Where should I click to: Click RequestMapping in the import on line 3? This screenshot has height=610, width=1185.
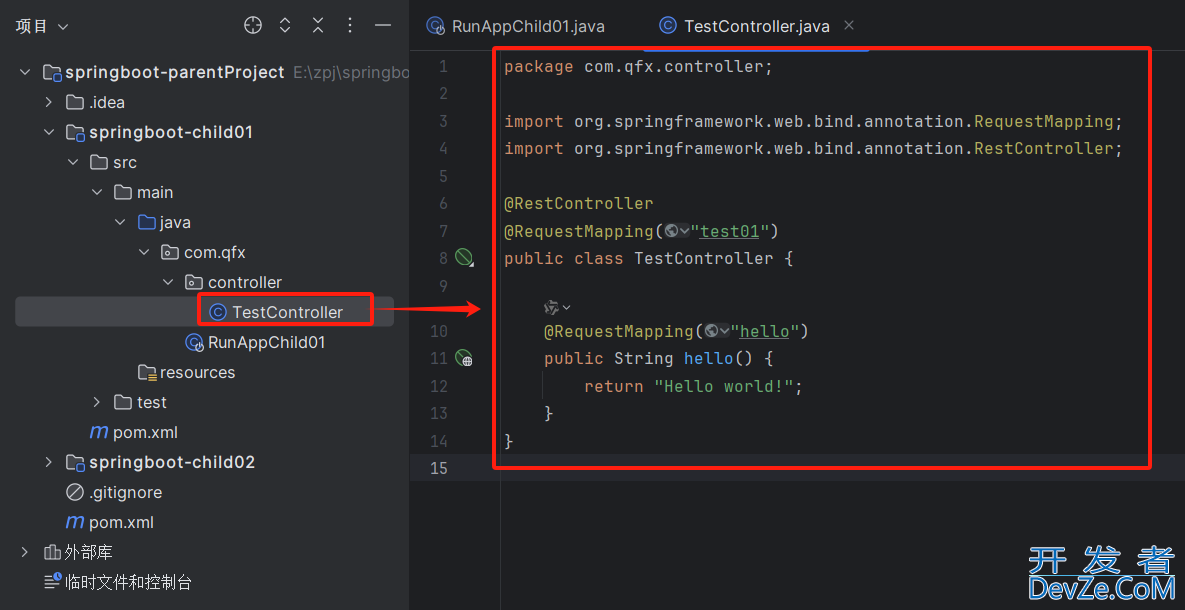coord(1043,121)
